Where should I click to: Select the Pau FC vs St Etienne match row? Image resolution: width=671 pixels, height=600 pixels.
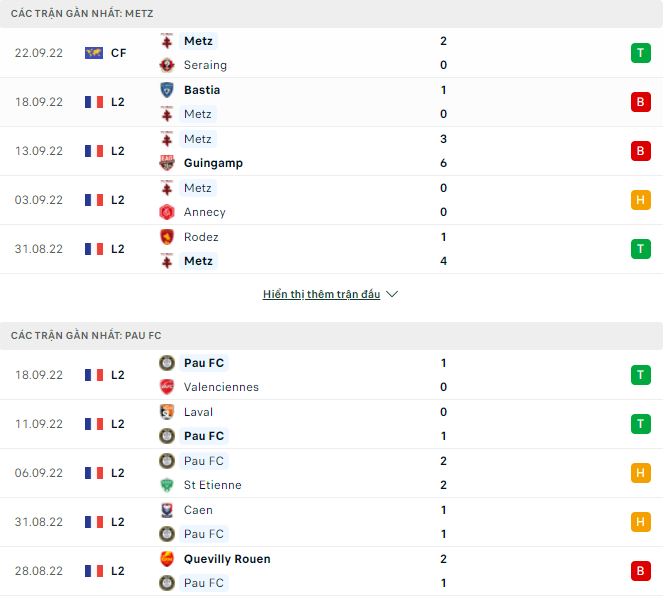tap(330, 473)
